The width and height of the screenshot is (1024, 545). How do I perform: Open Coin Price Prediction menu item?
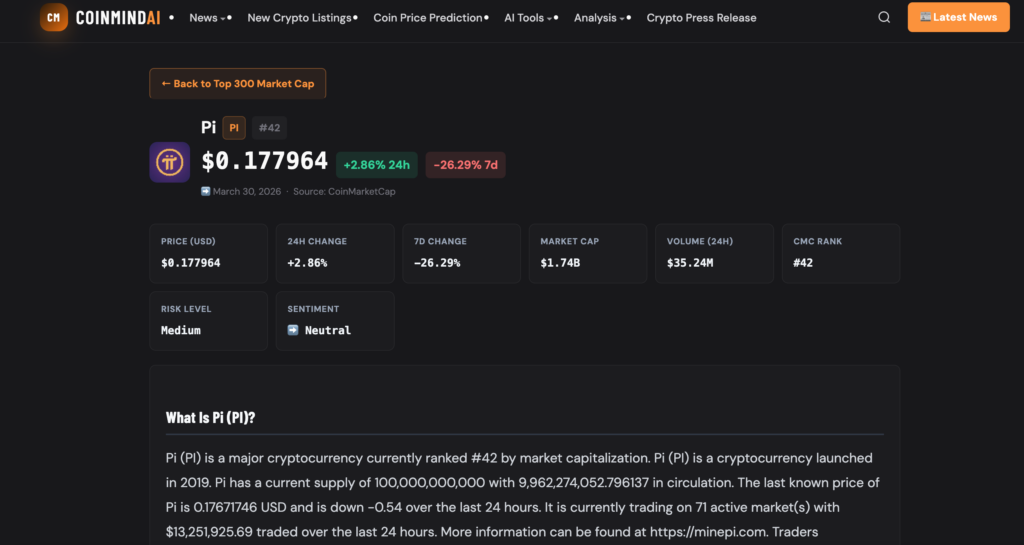point(428,18)
